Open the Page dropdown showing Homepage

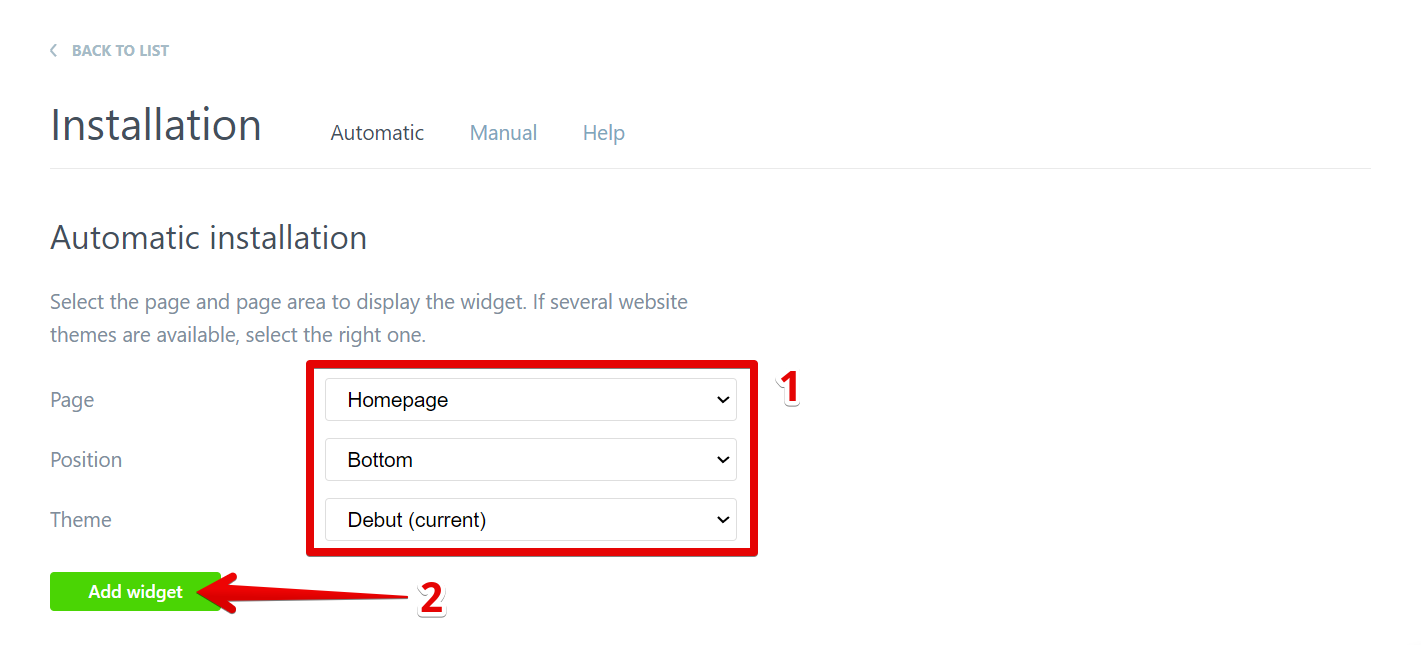click(530, 399)
